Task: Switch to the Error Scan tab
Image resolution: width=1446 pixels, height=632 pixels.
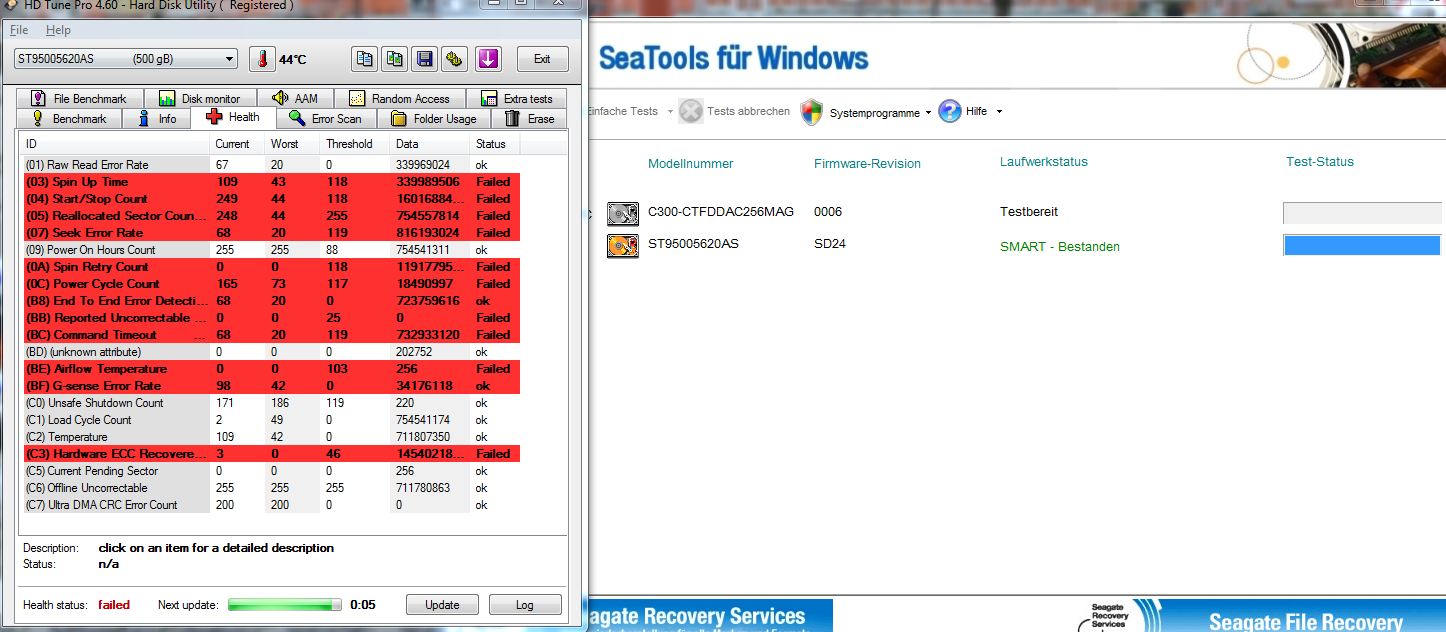Action: tap(326, 118)
